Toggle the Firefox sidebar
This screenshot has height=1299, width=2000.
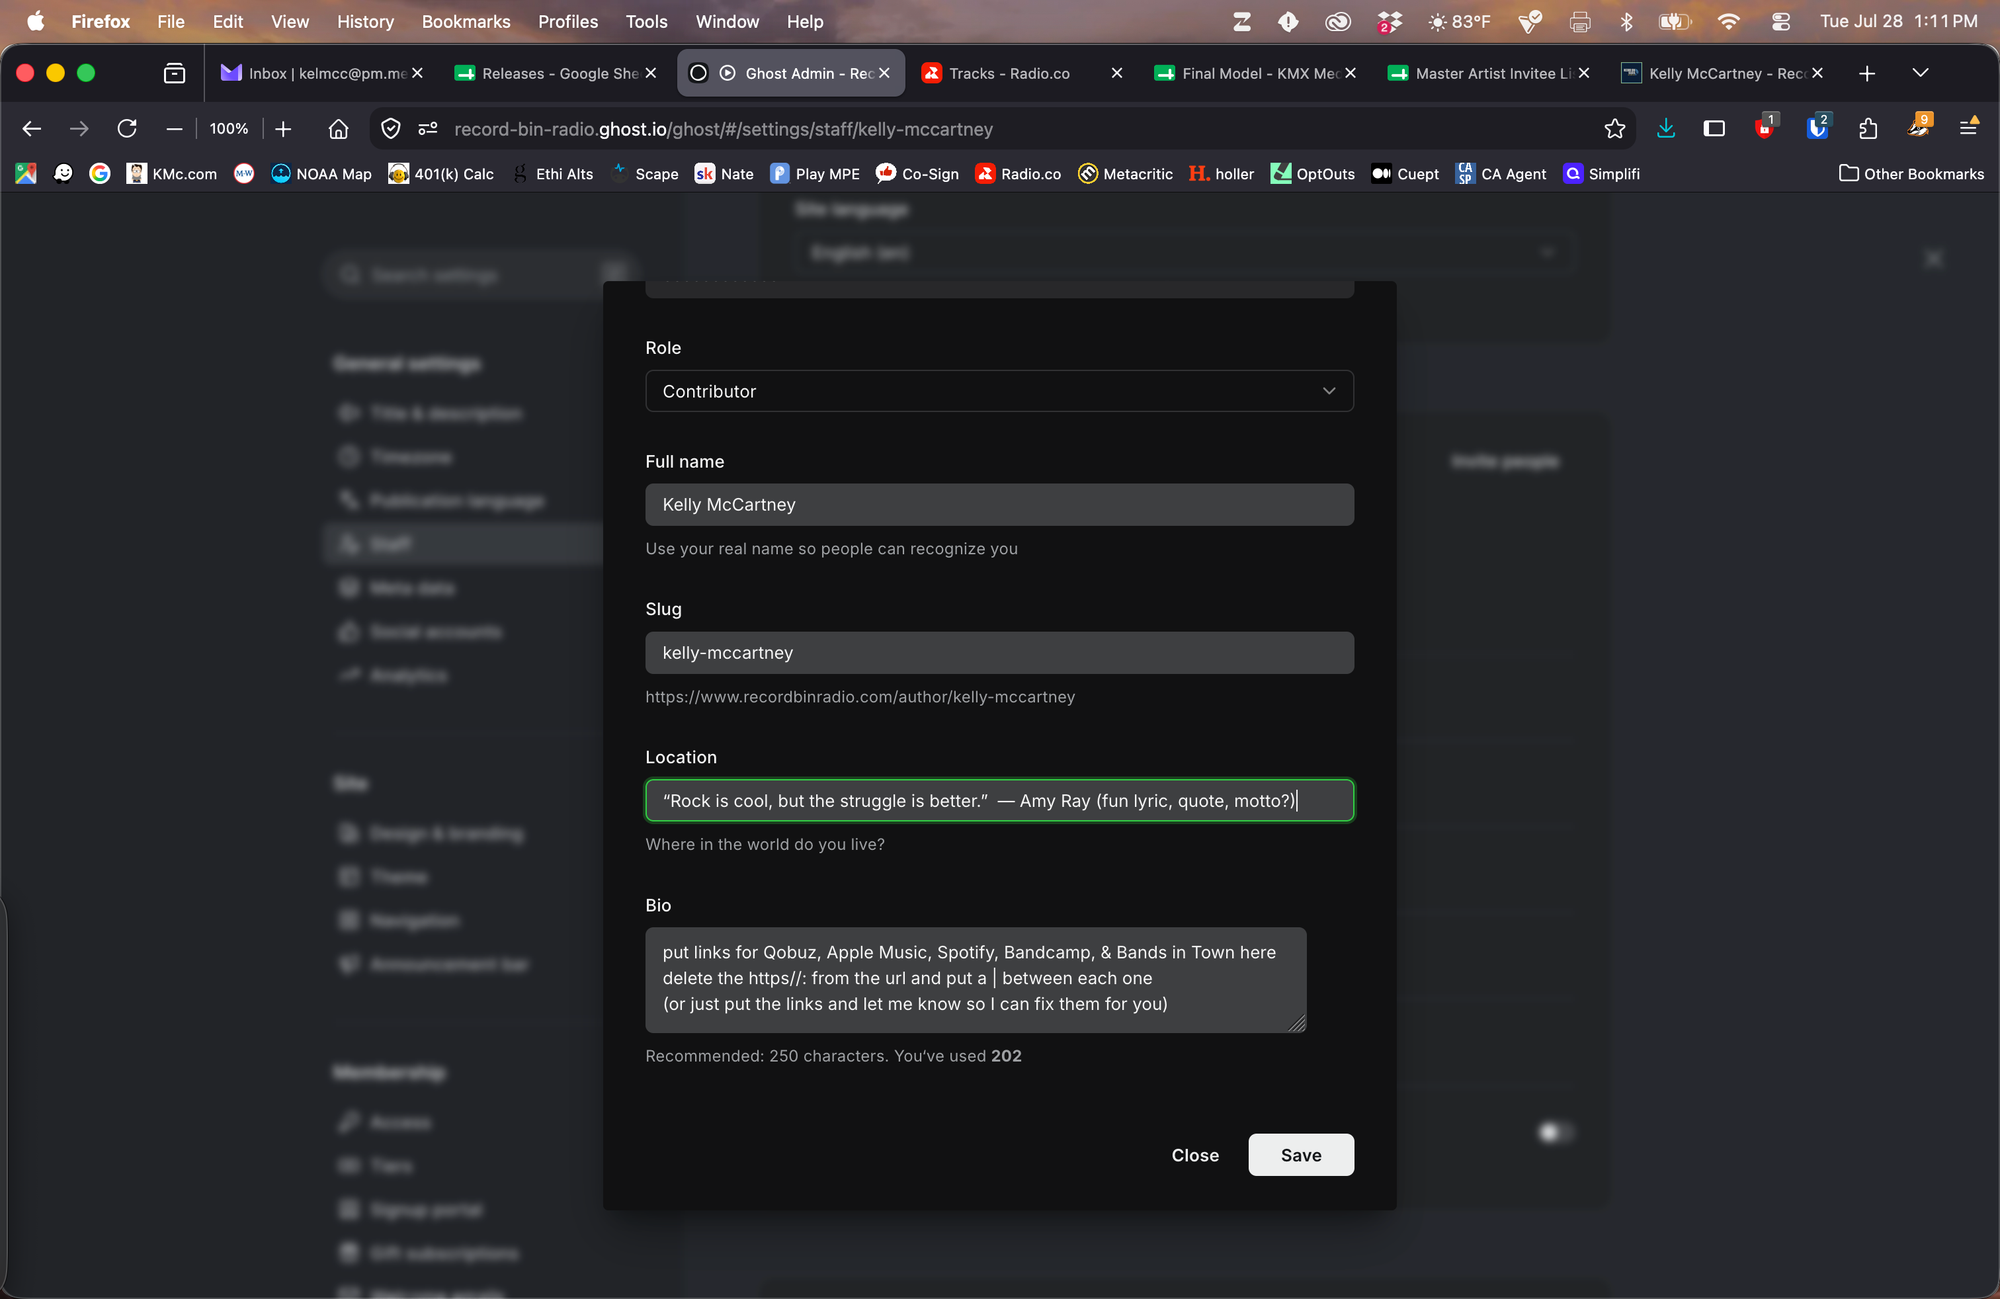(1714, 129)
